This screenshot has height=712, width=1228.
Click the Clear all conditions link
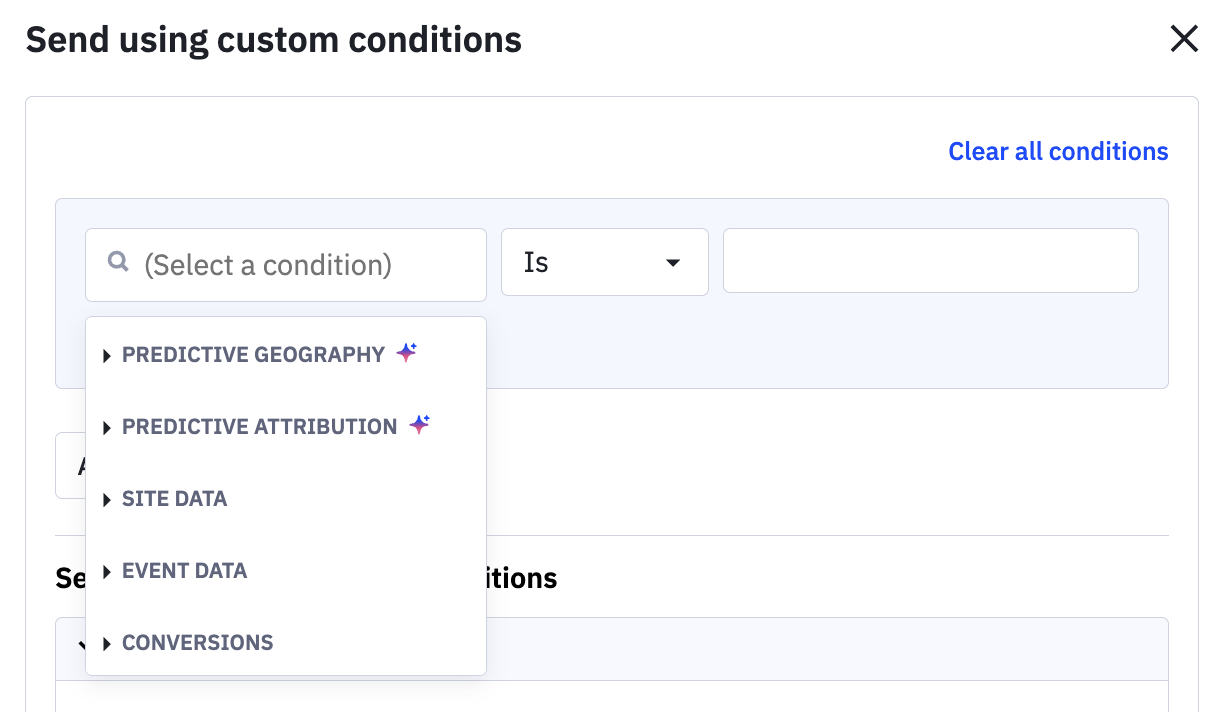1058,151
